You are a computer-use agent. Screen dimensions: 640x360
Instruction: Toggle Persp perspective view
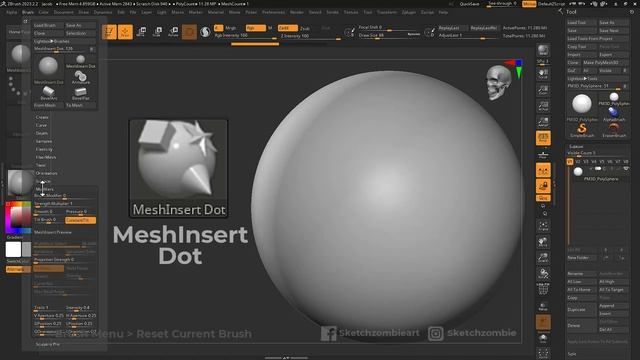pyautogui.click(x=543, y=138)
